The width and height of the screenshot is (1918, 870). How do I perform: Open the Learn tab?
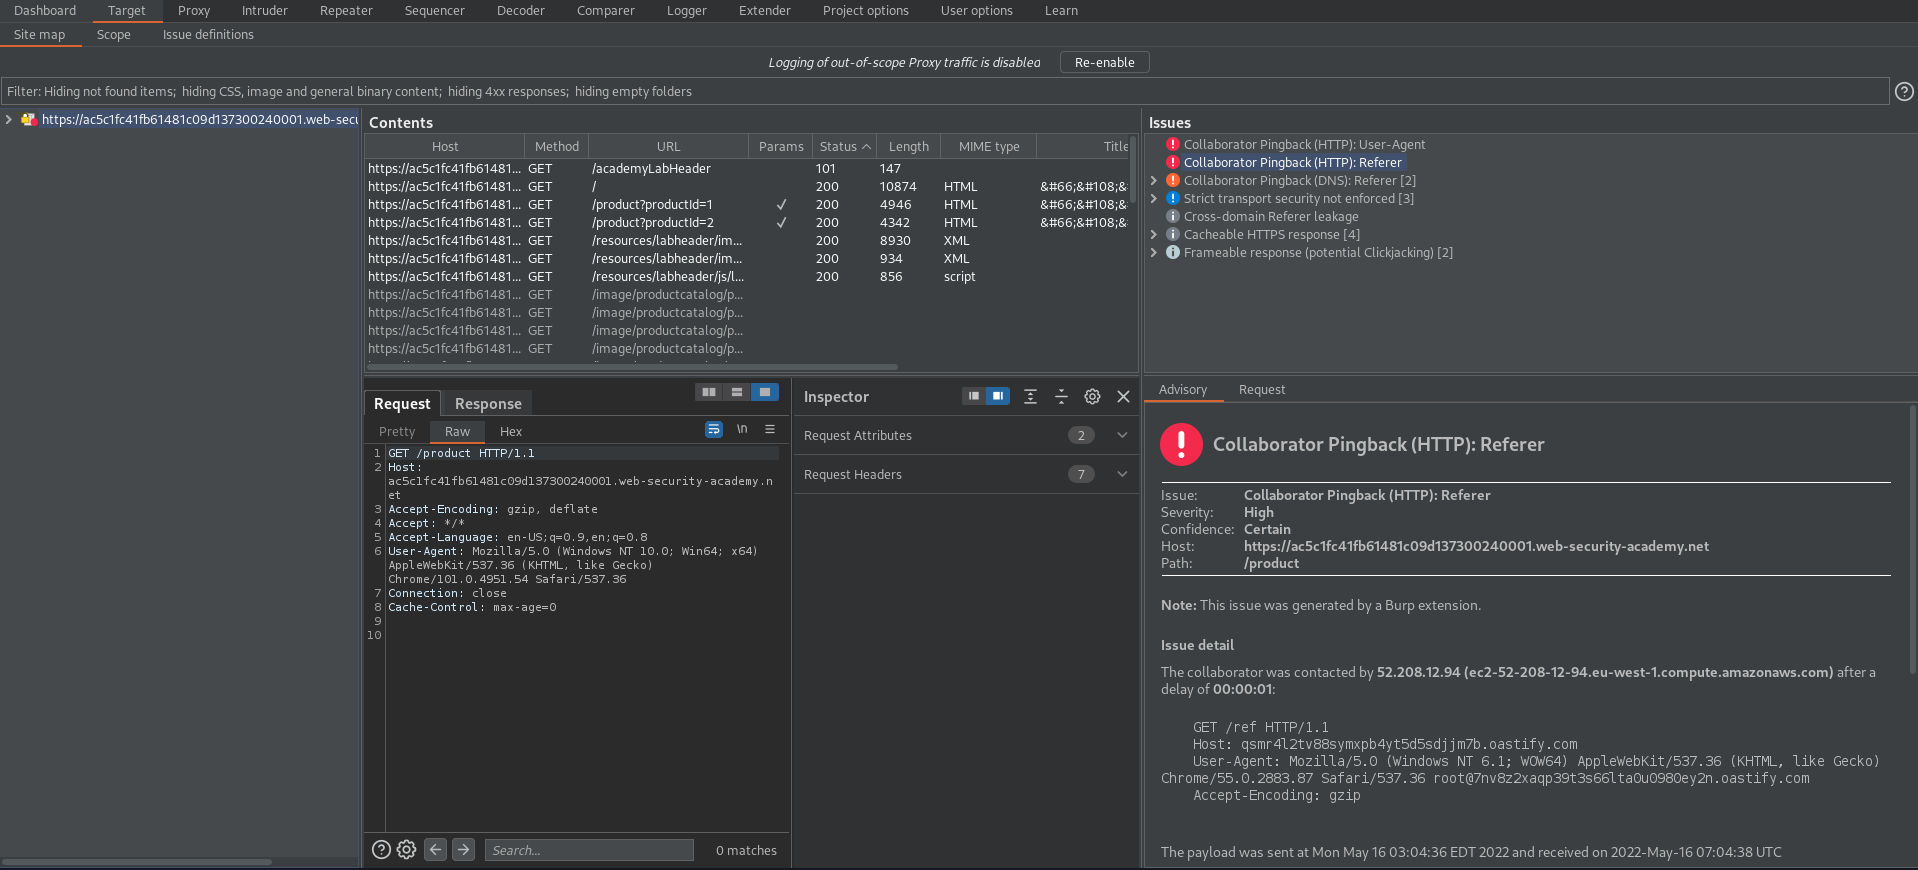pos(1061,10)
